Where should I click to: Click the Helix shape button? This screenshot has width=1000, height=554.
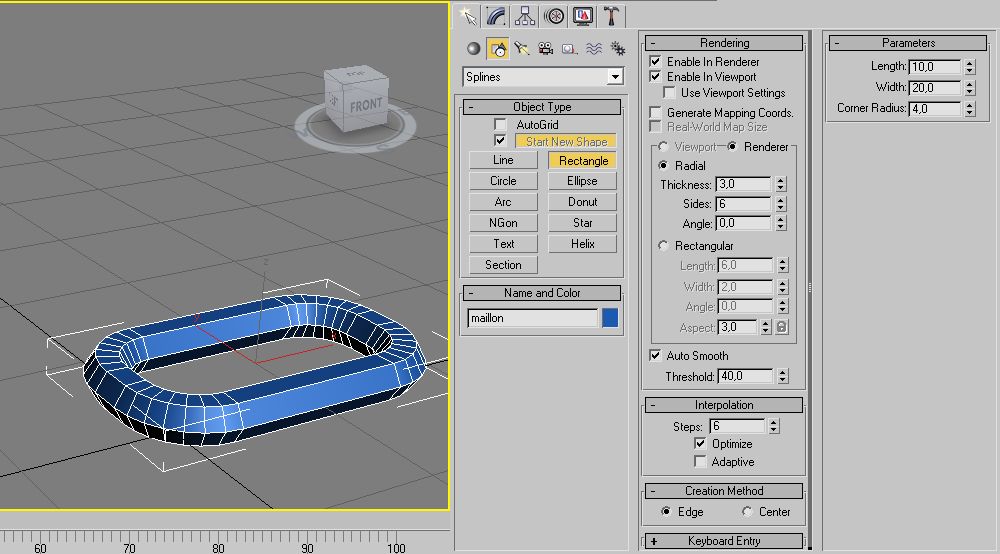click(582, 244)
